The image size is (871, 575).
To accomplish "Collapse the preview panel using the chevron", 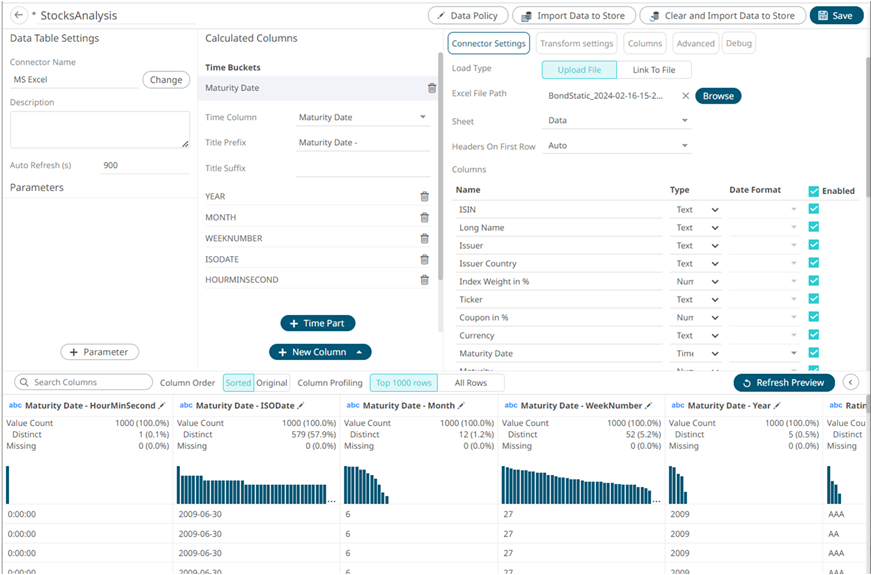I will point(851,382).
